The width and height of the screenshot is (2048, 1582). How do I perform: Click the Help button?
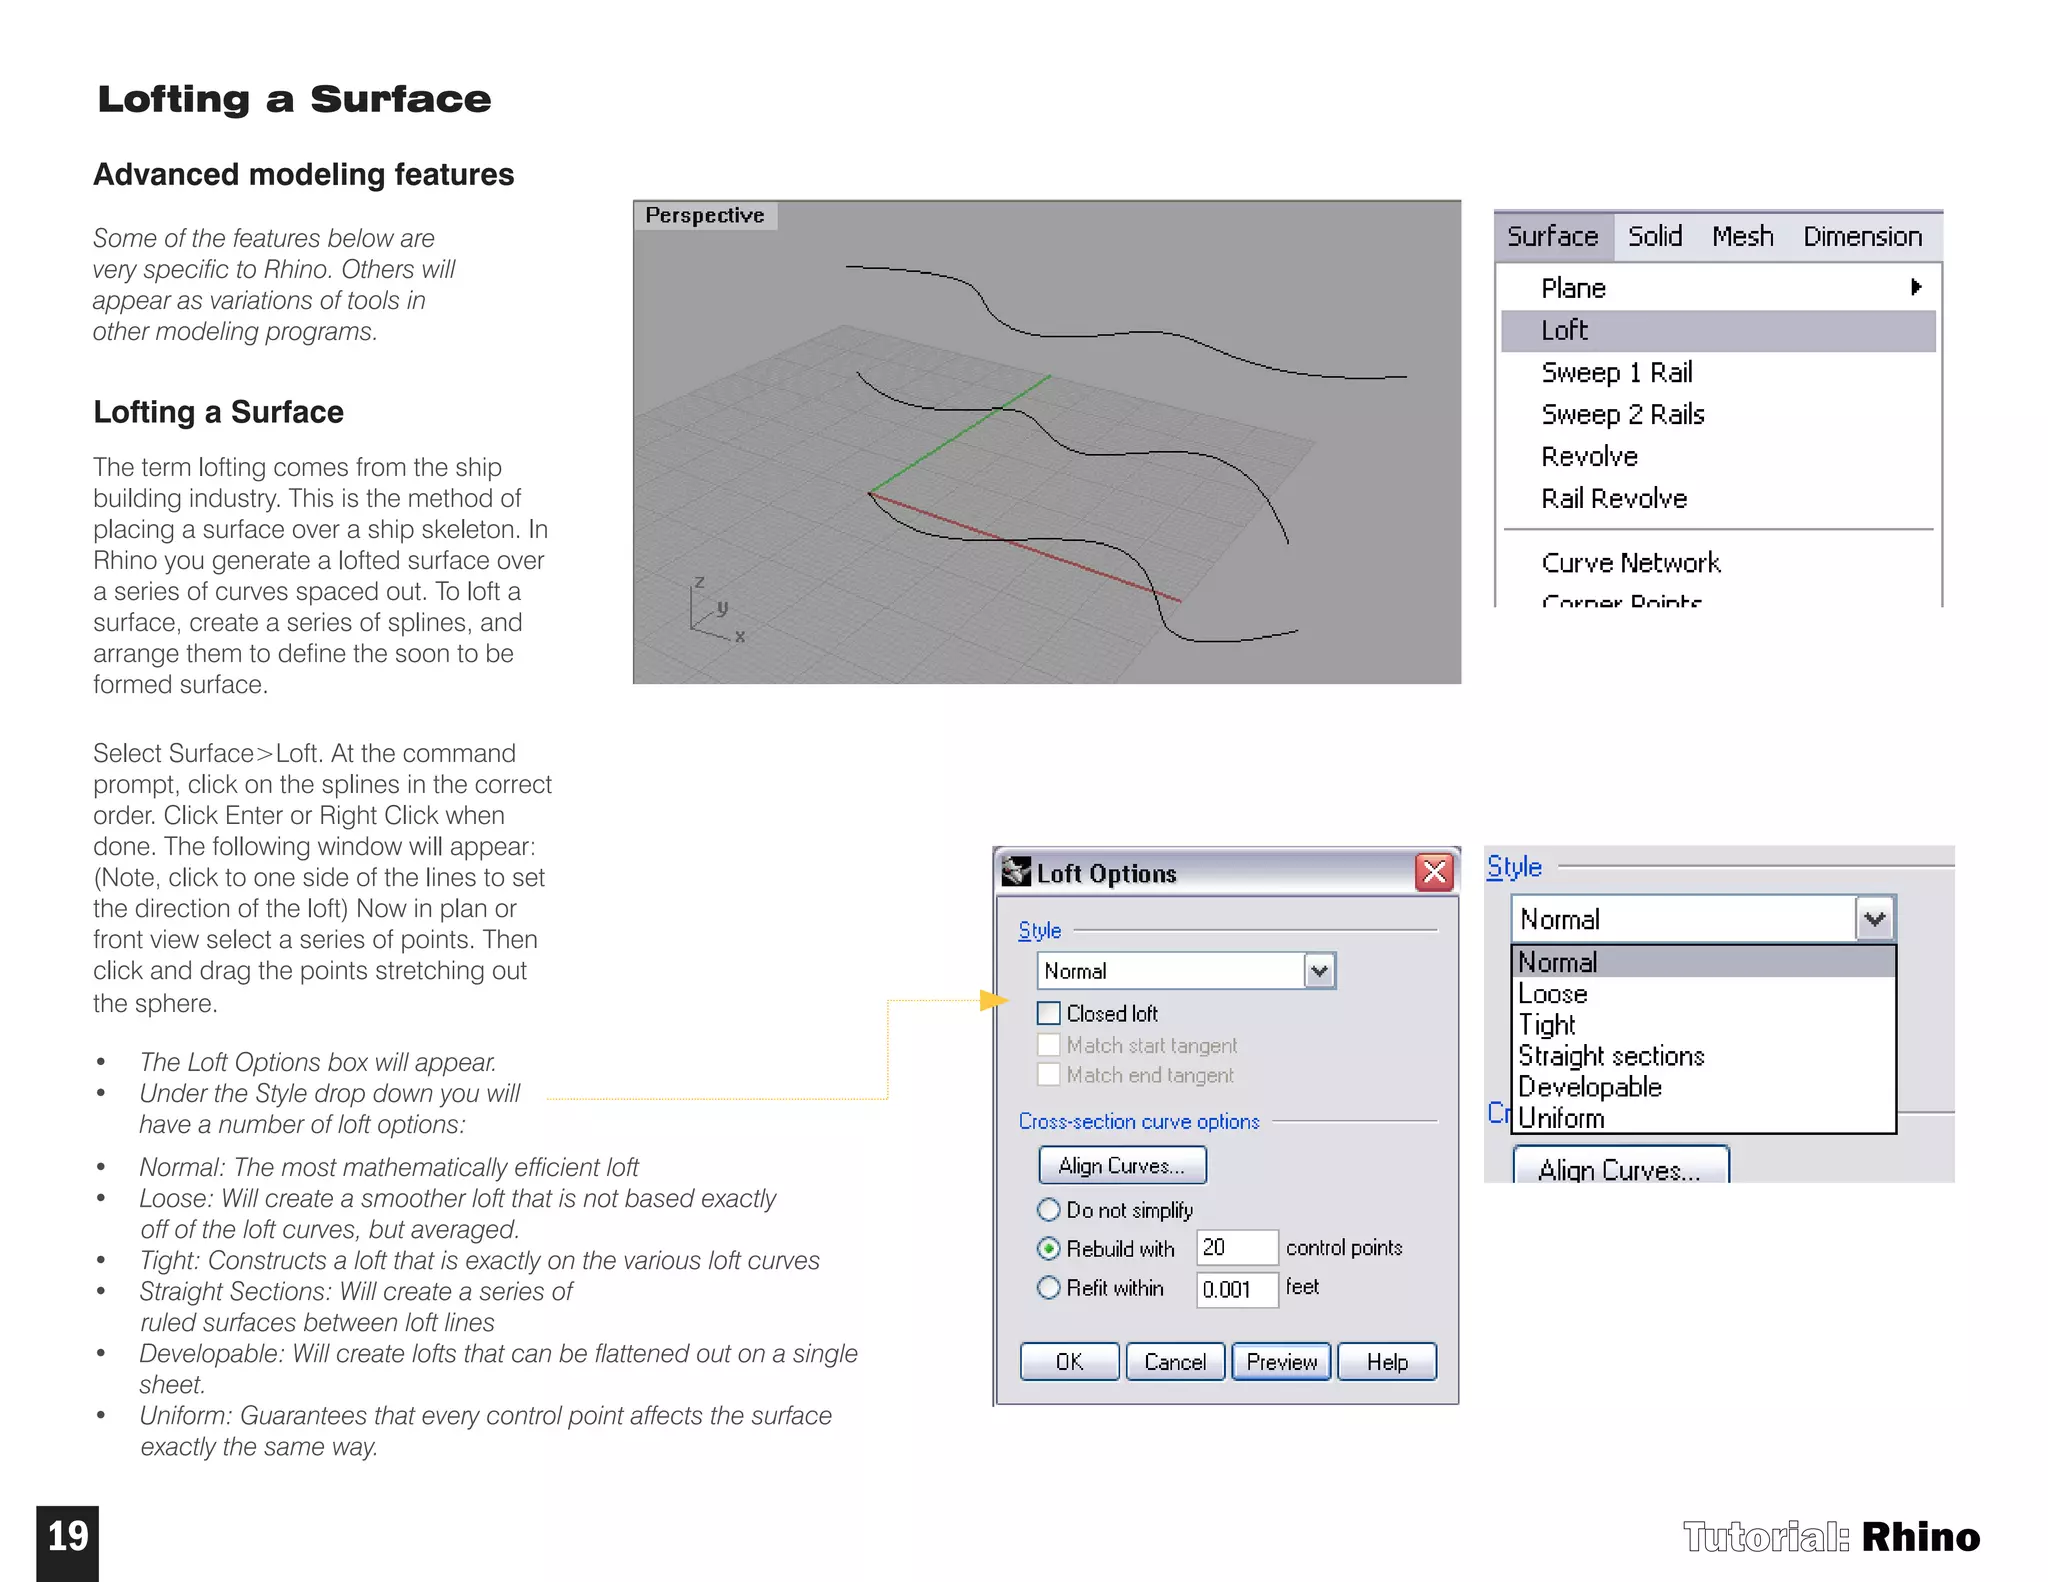click(1387, 1361)
